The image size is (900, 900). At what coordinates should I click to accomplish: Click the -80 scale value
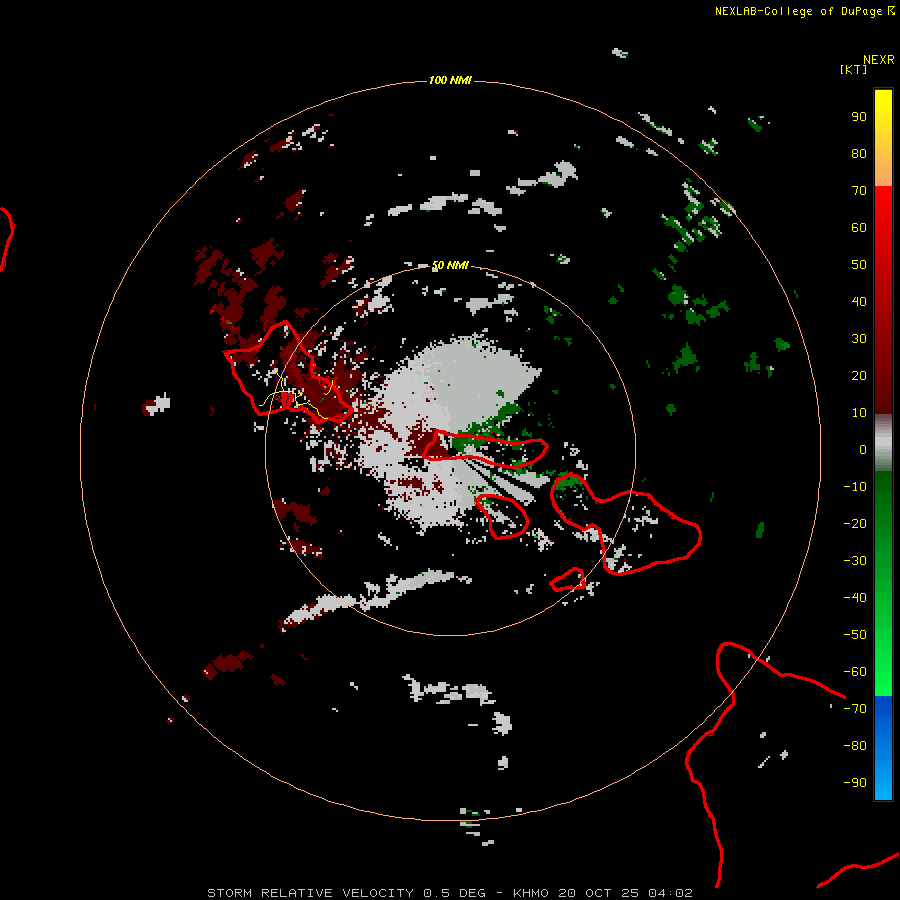pyautogui.click(x=855, y=746)
